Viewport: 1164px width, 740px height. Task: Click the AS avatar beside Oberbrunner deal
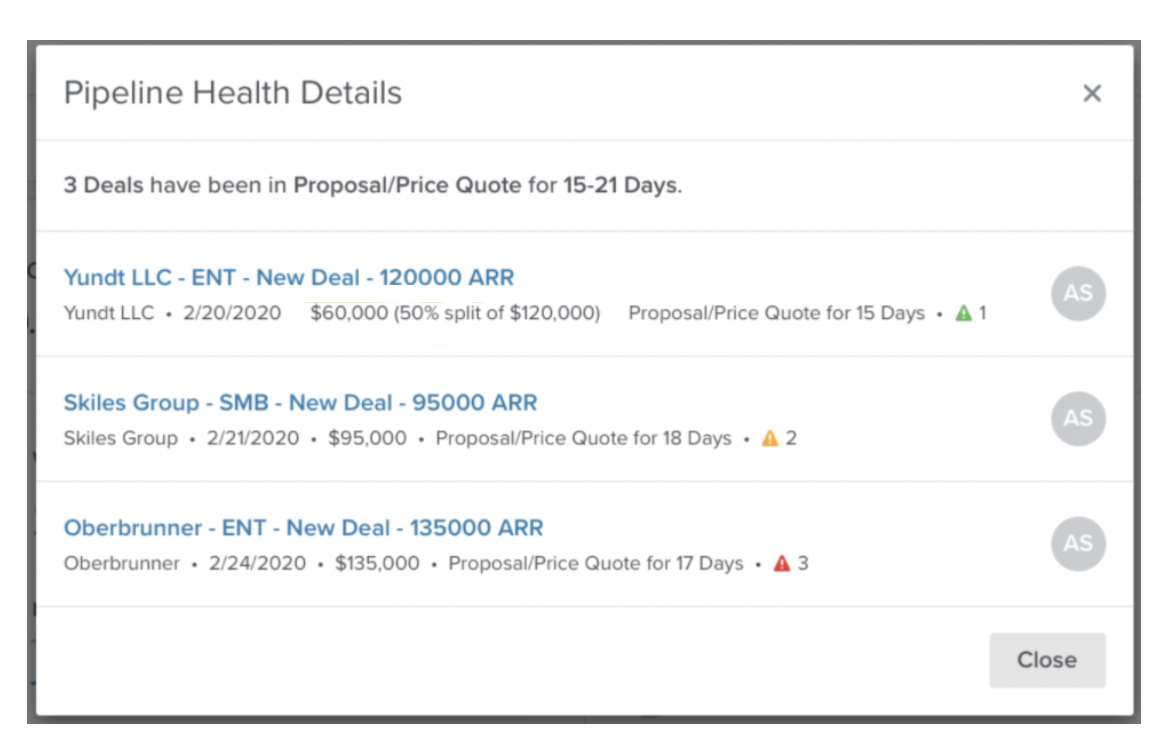(1077, 543)
